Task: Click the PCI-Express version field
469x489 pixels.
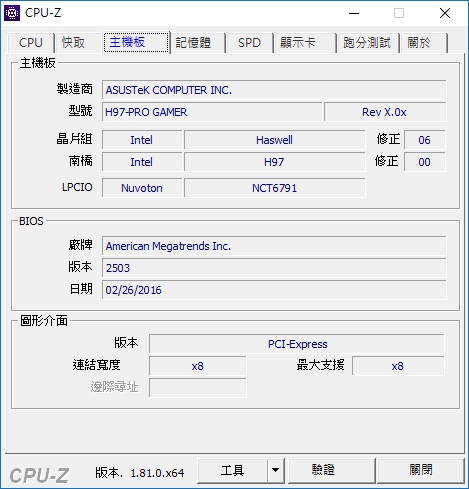Action: (297, 344)
